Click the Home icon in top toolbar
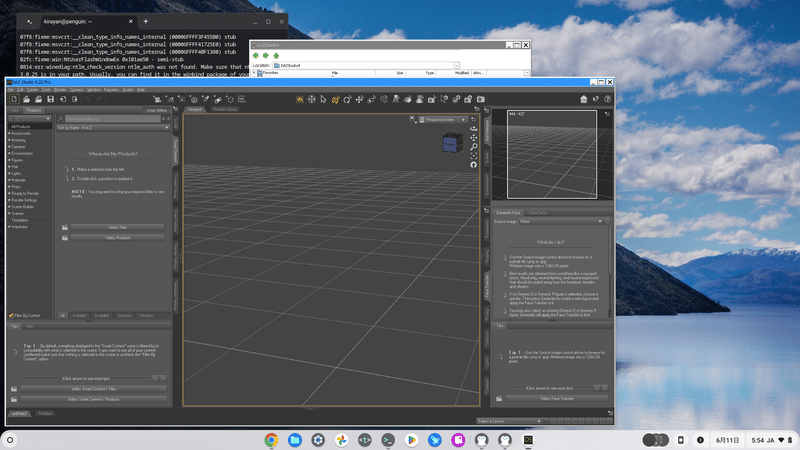This screenshot has width=800, height=450. pyautogui.click(x=584, y=99)
